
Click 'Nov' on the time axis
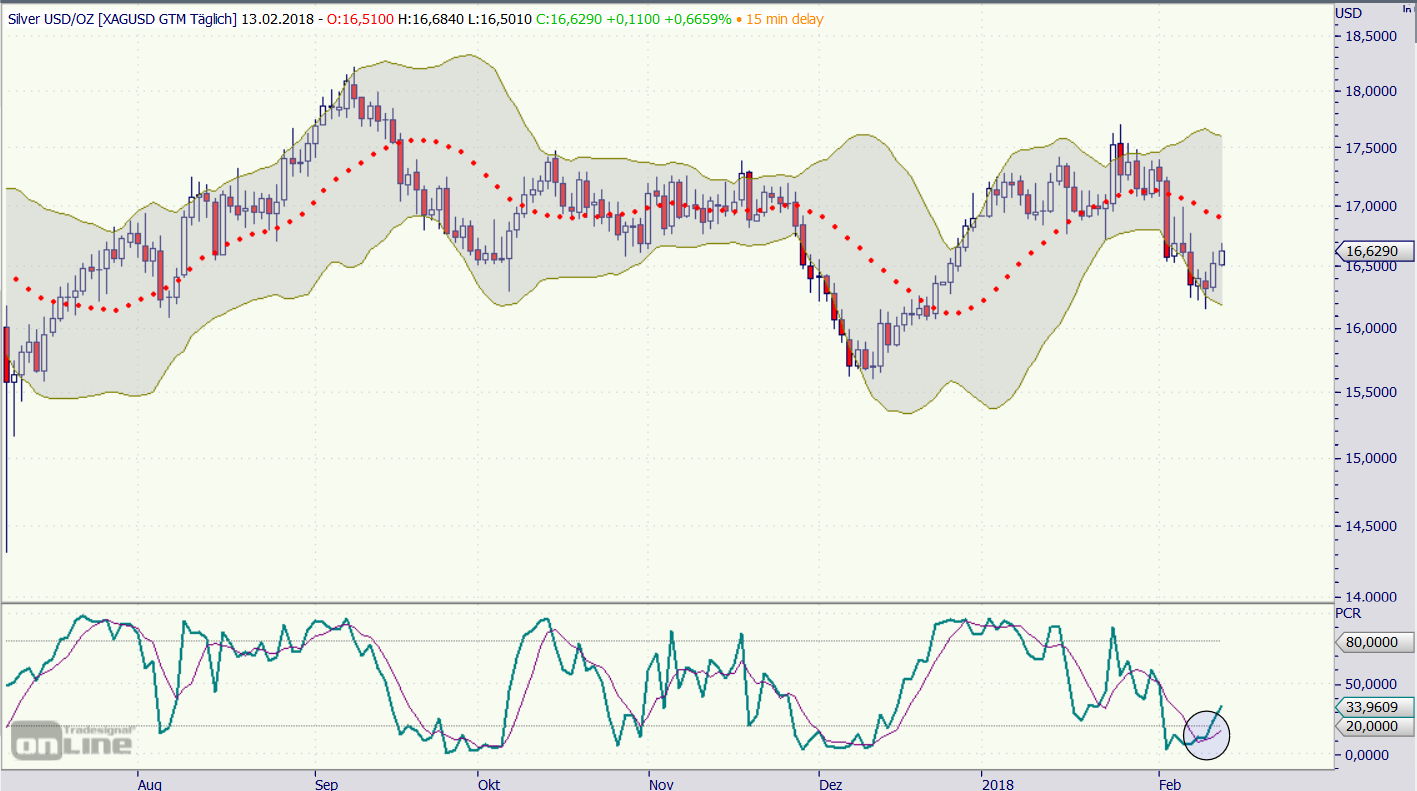tap(660, 784)
